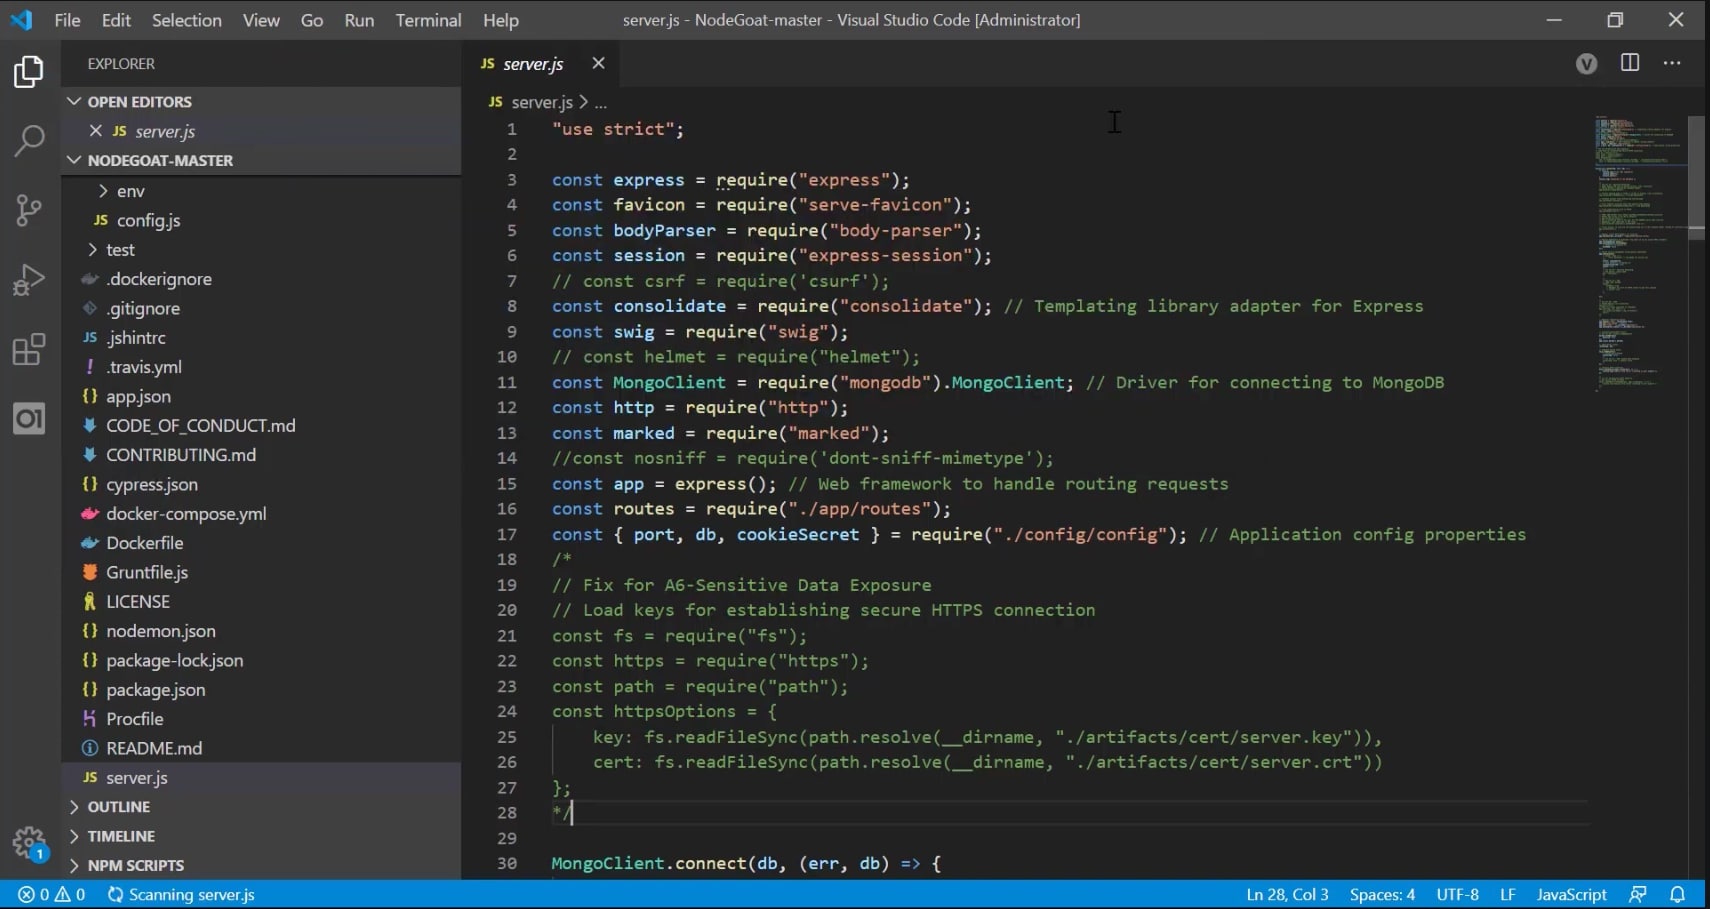Click the Manage gear icon
This screenshot has height=909, width=1710.
point(29,842)
